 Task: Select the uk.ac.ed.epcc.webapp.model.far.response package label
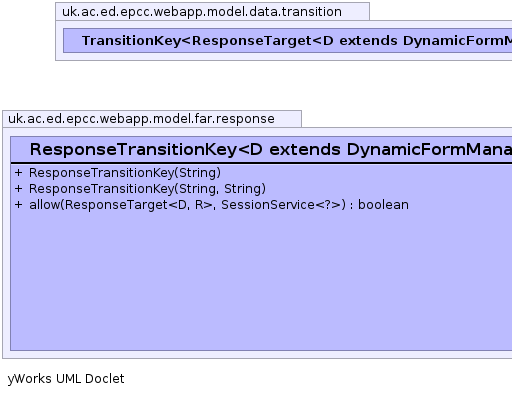point(141,119)
